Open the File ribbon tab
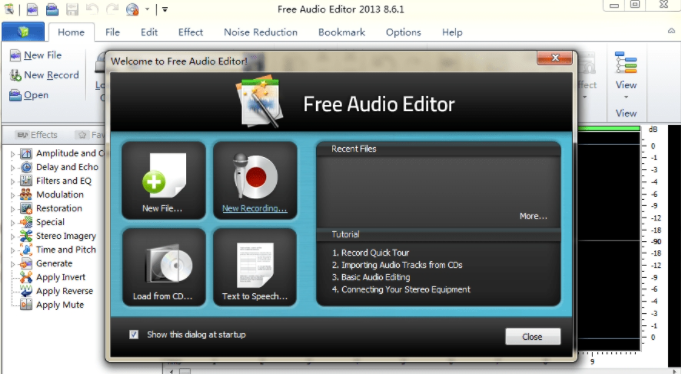This screenshot has width=681, height=374. 112,32
